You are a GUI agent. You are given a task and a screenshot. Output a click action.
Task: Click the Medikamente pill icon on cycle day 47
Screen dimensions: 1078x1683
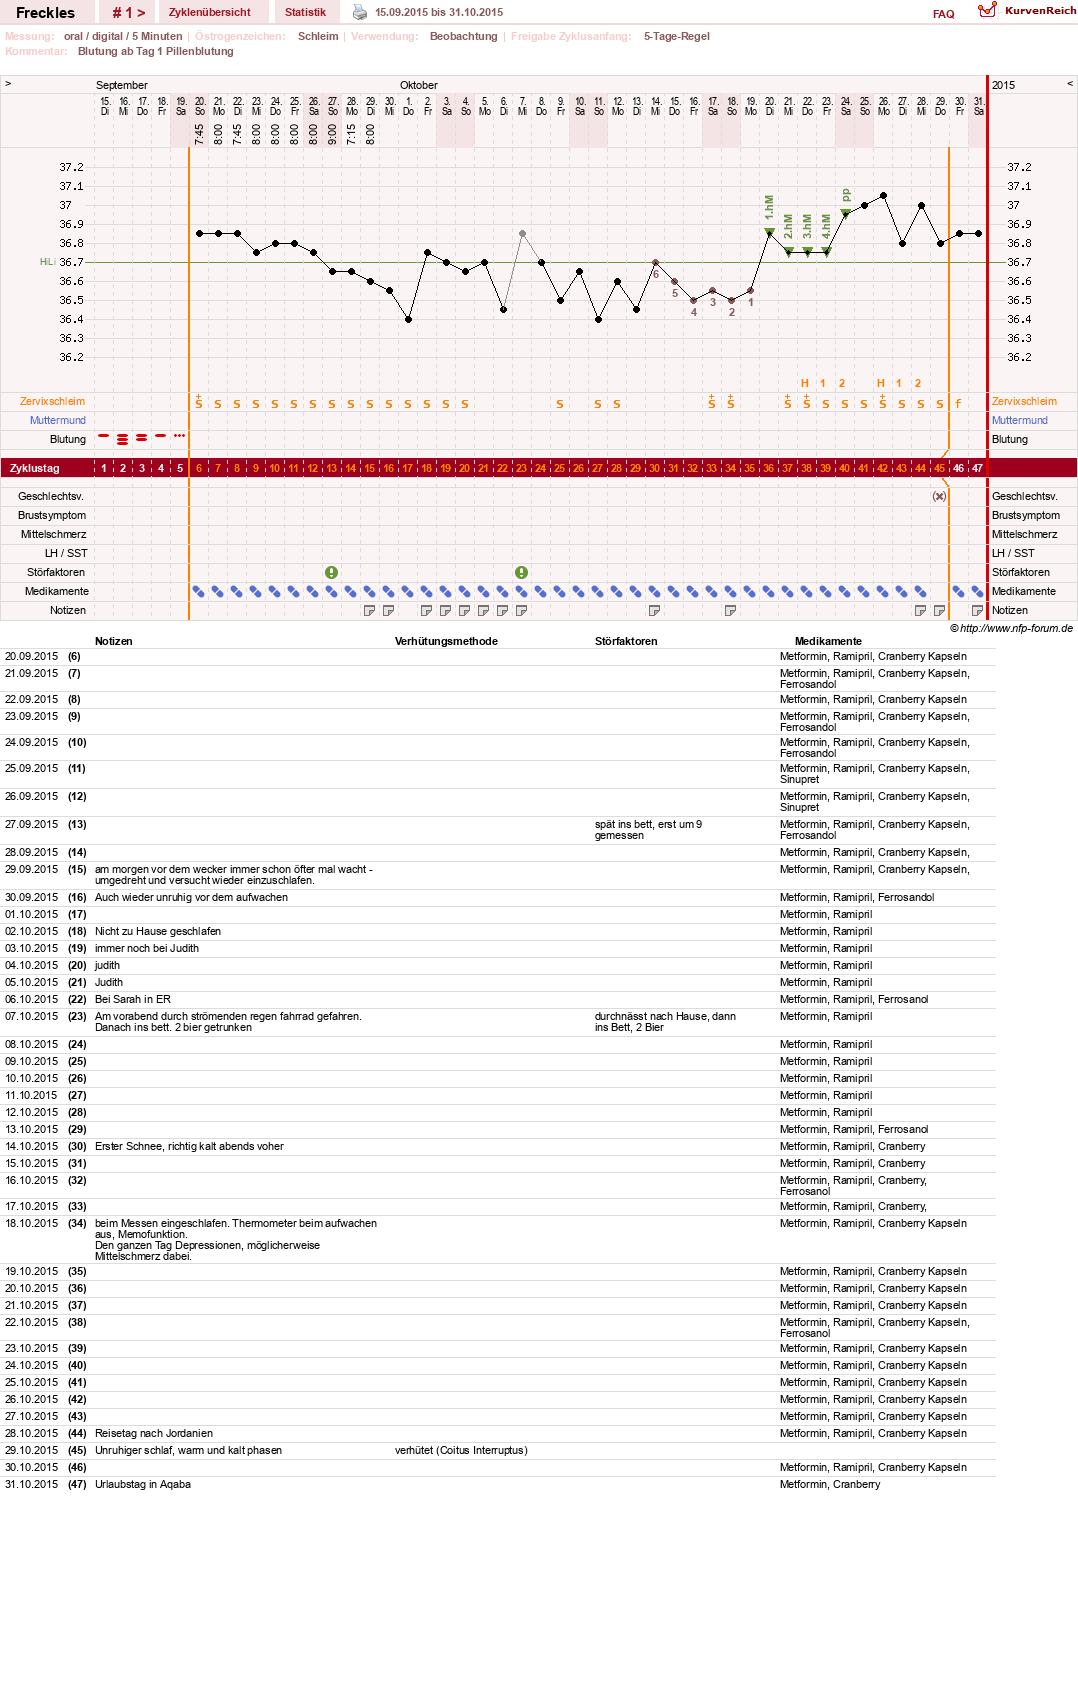click(977, 591)
